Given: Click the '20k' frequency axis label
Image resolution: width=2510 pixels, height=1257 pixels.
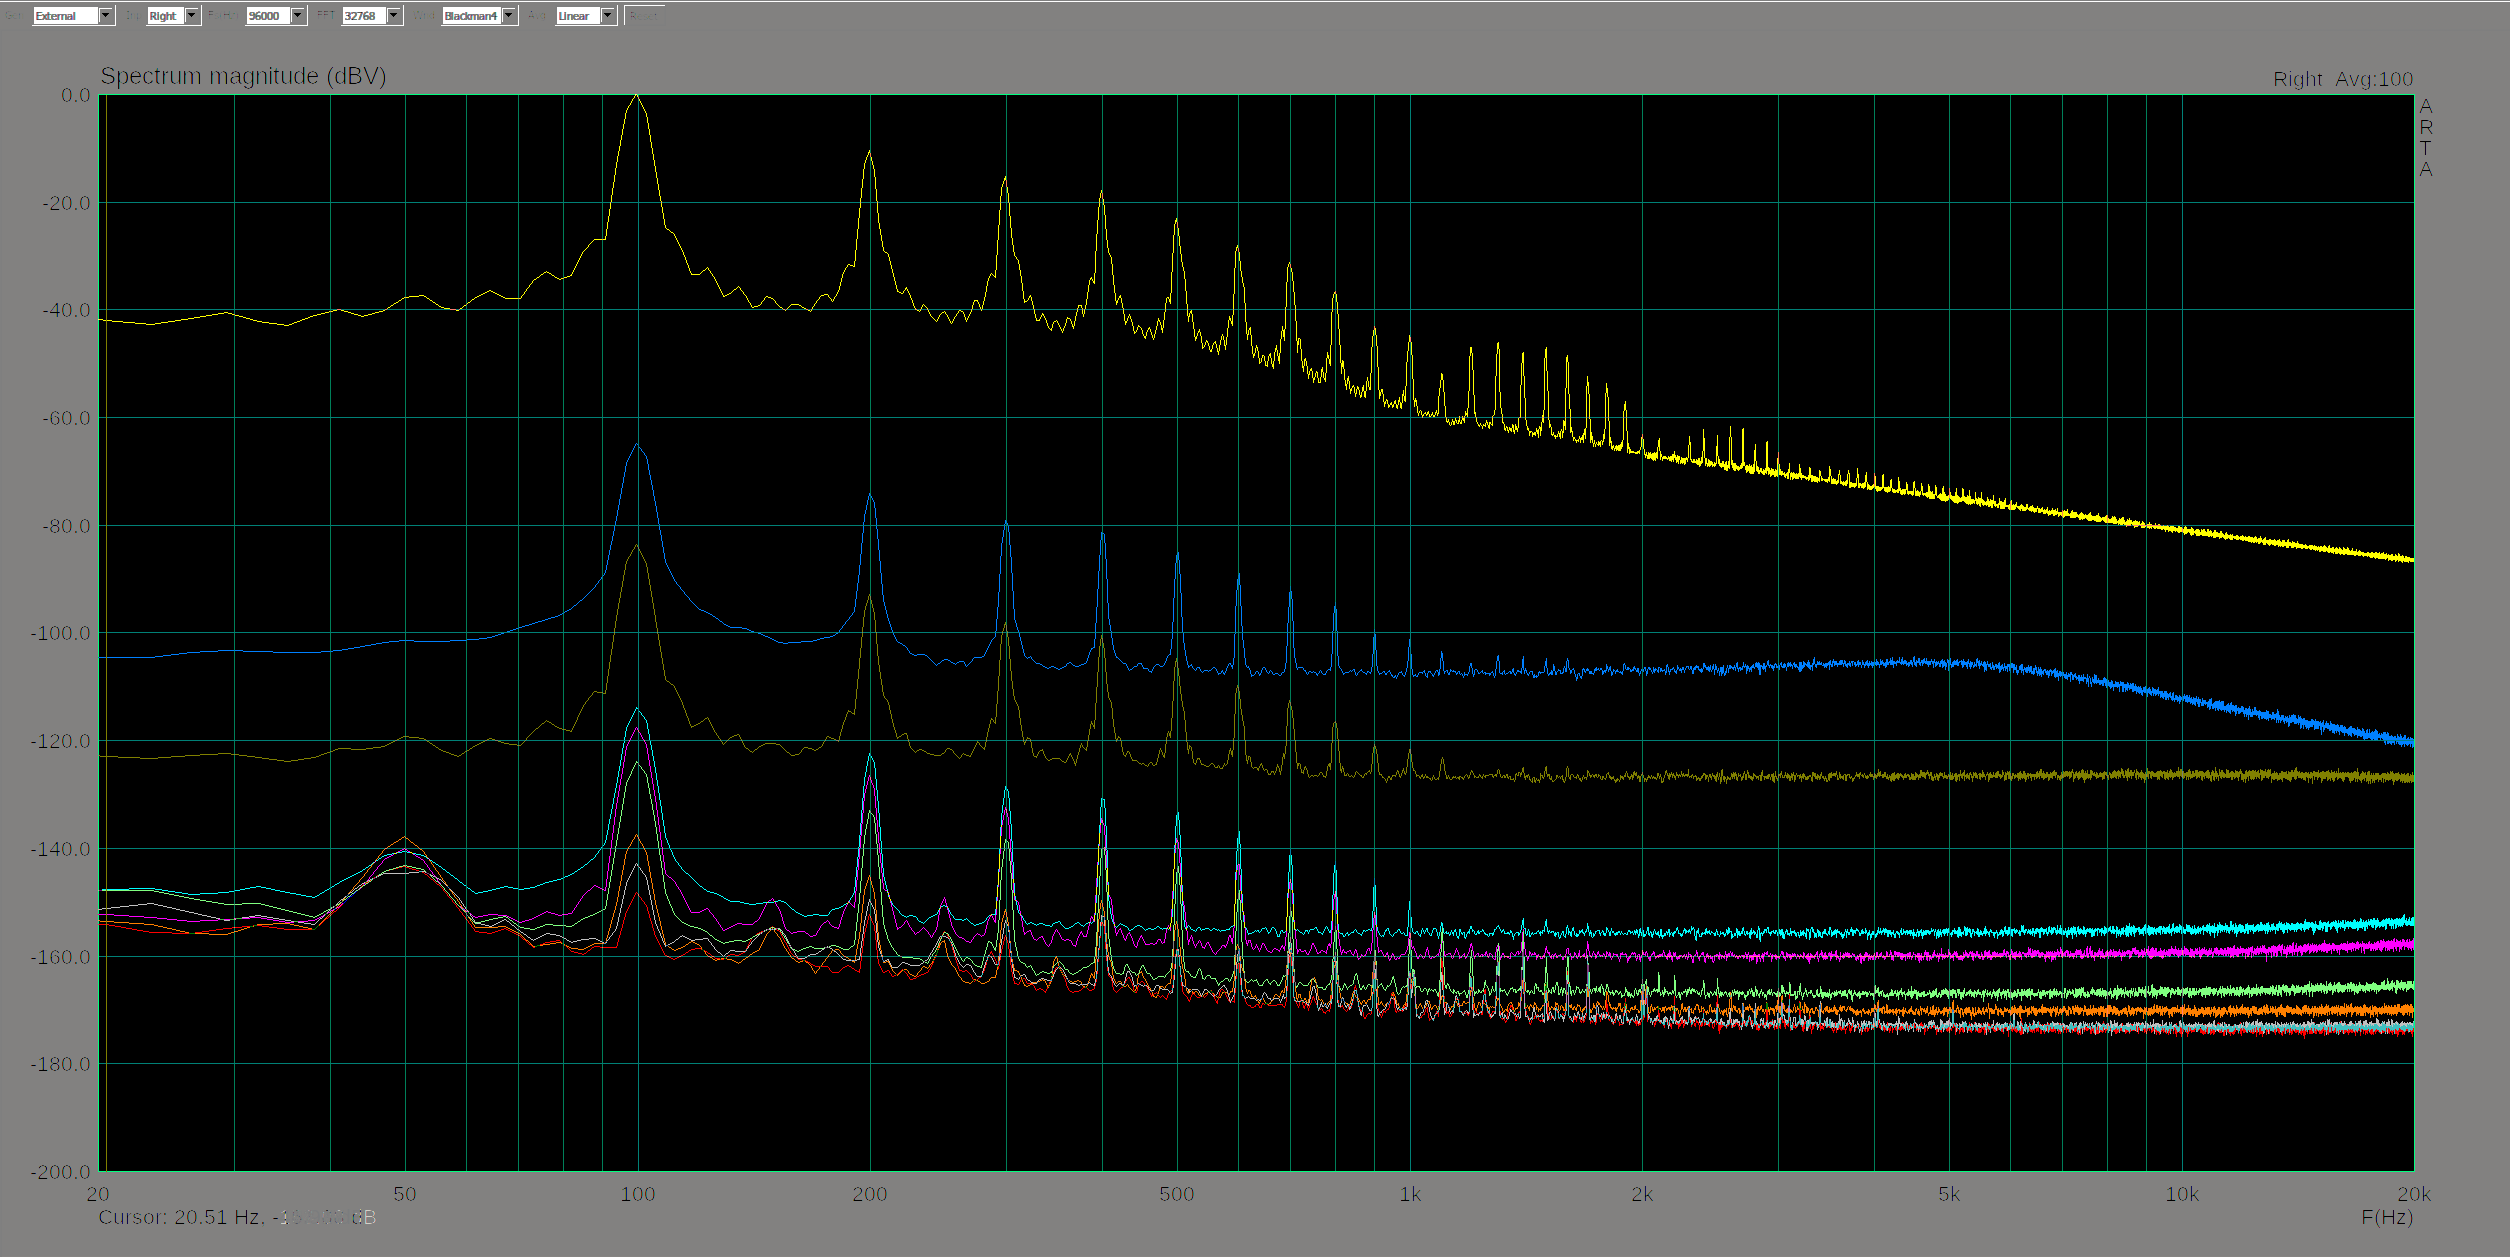Looking at the screenshot, I should [x=2414, y=1194].
